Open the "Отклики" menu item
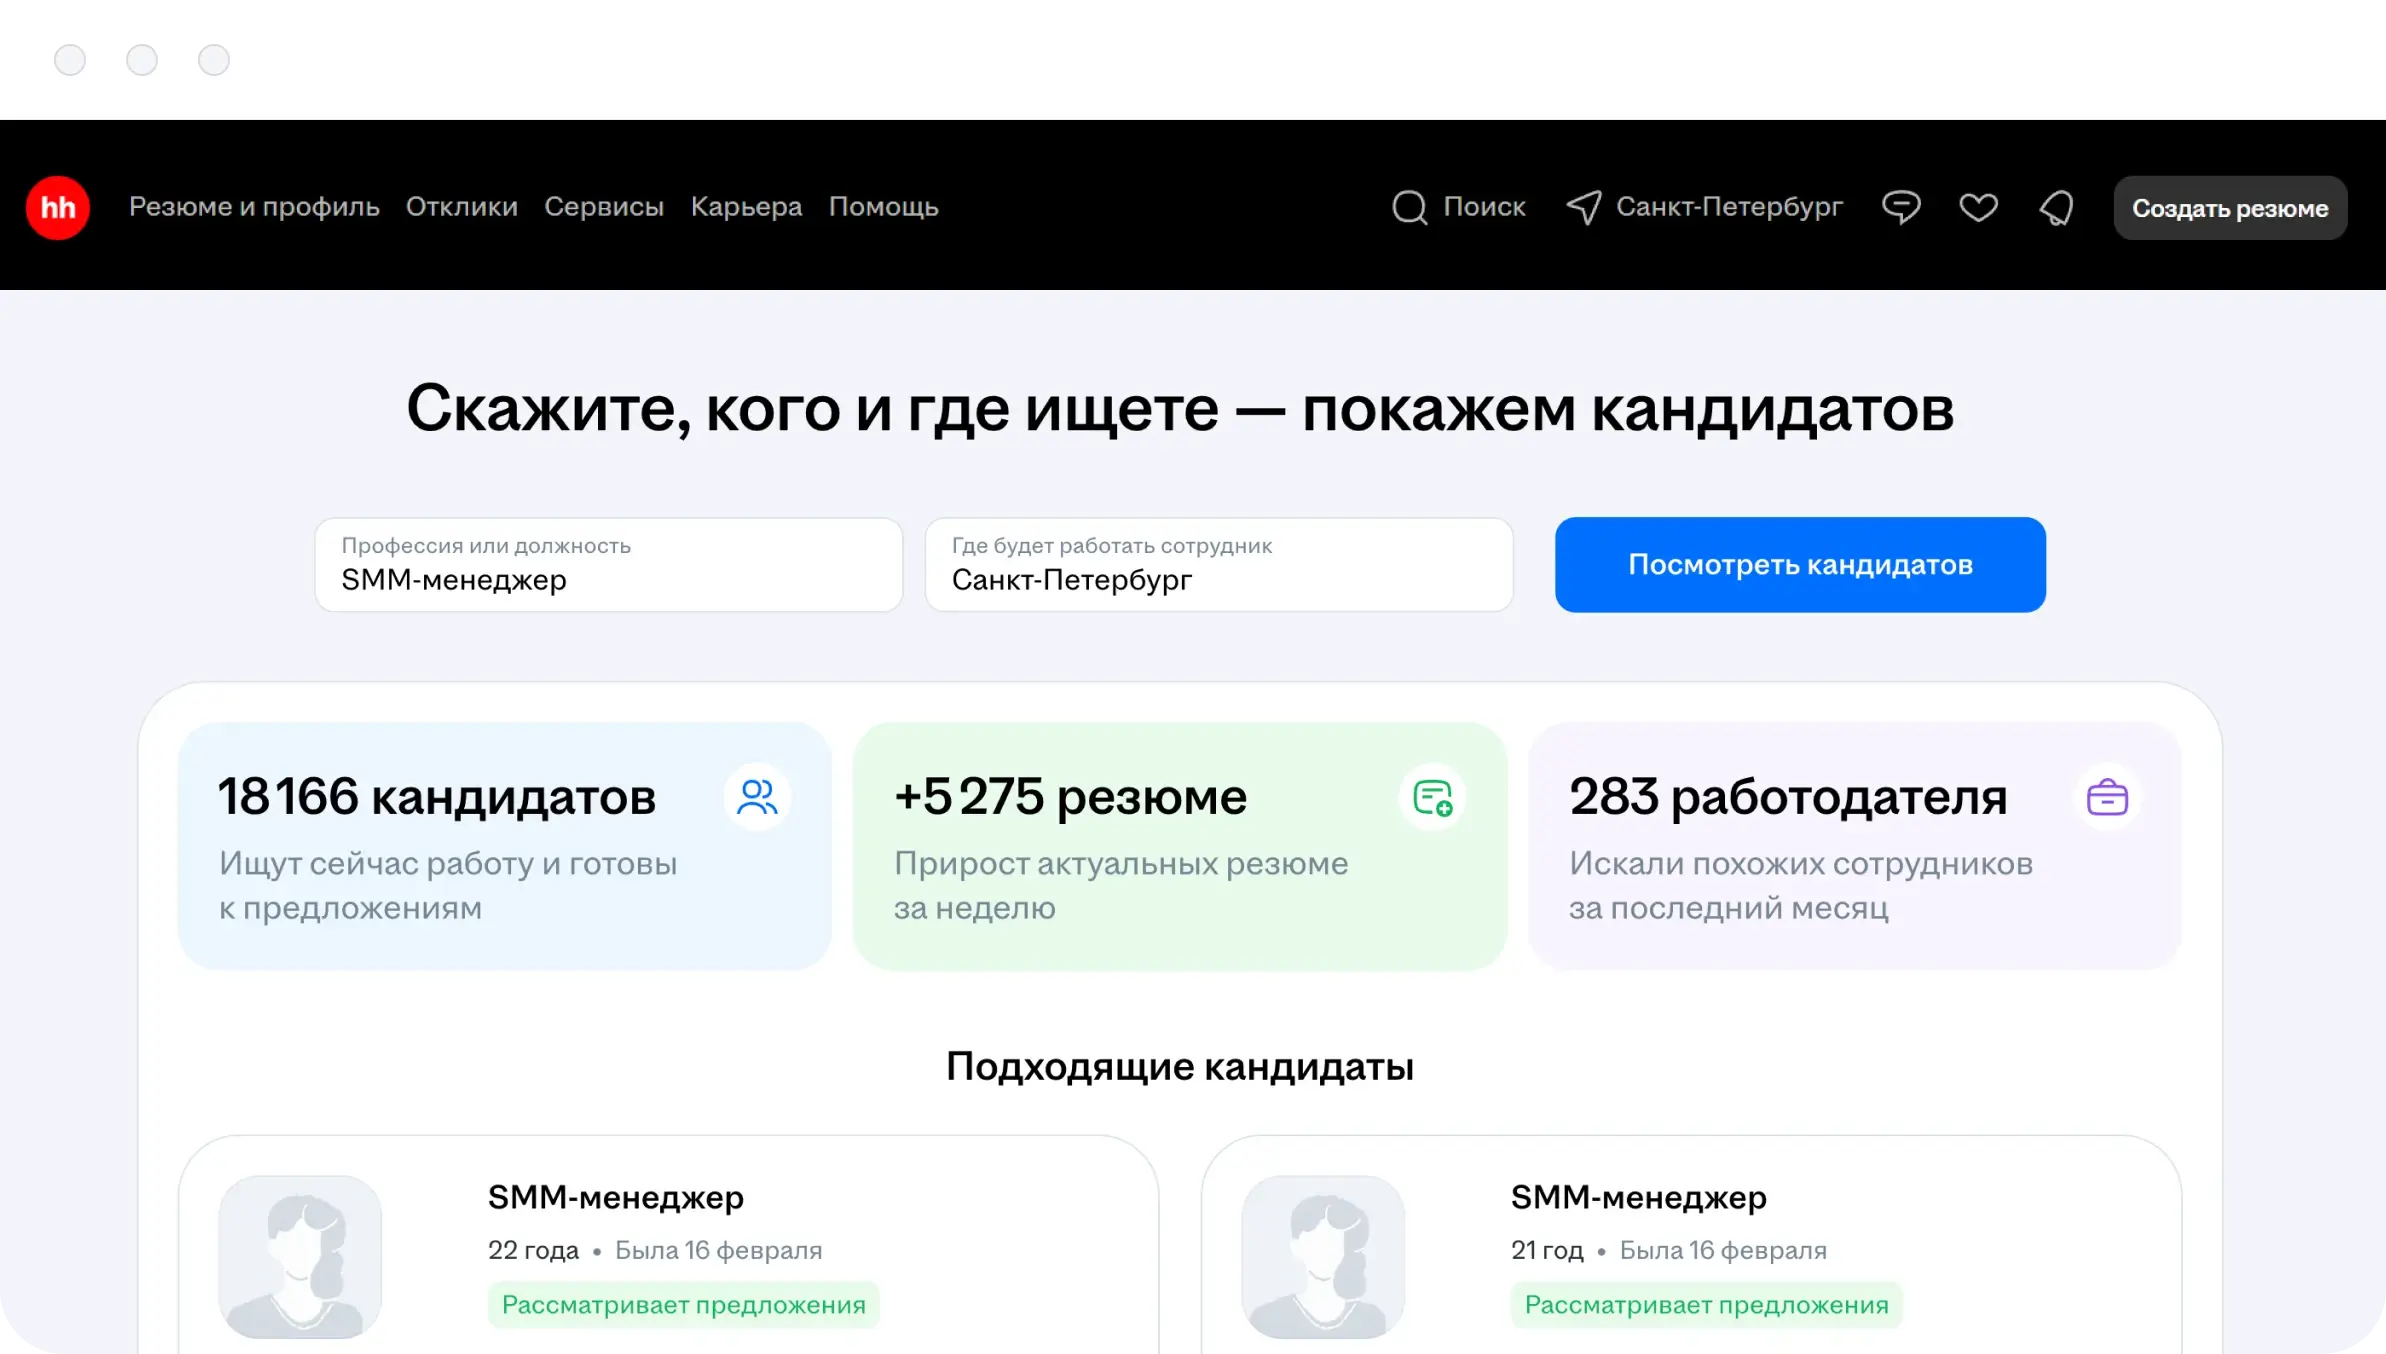Screen dimensions: 2386x1354 461,207
